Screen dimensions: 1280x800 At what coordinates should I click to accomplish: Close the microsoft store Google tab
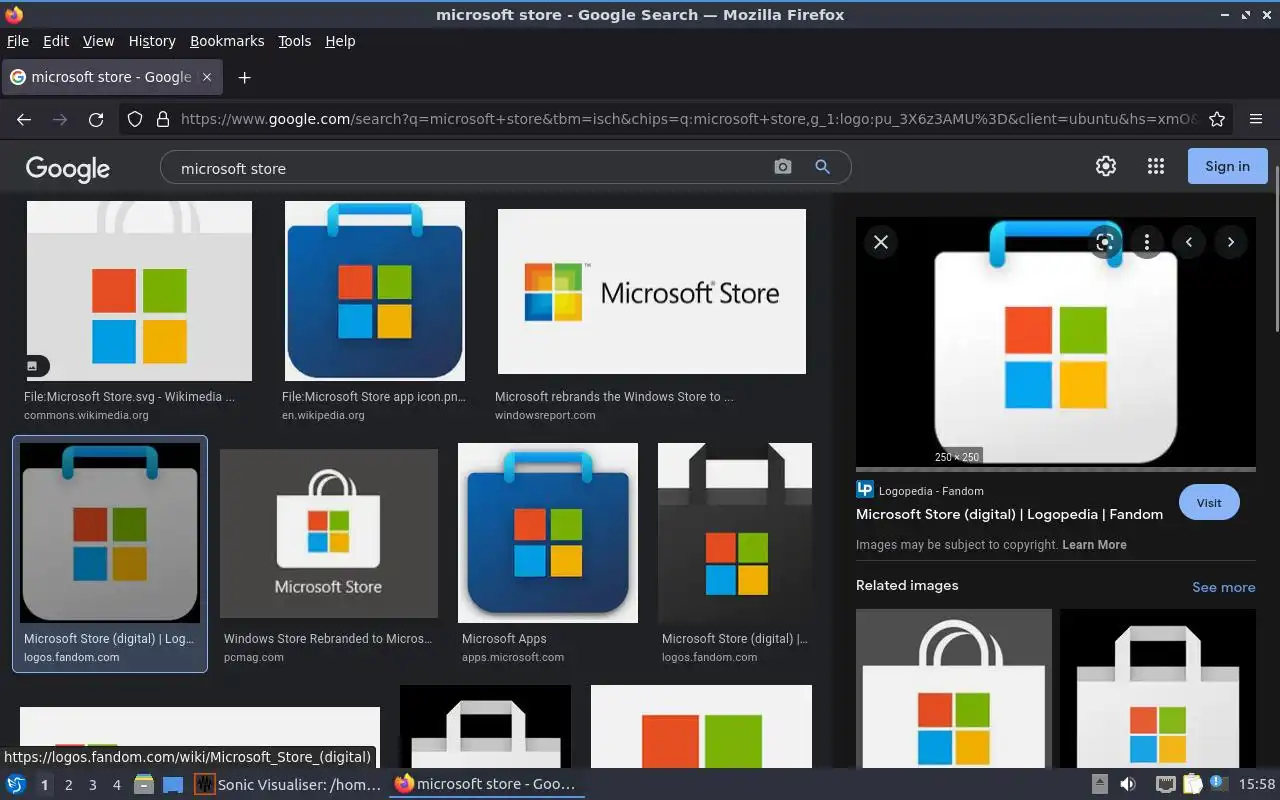[x=207, y=77]
